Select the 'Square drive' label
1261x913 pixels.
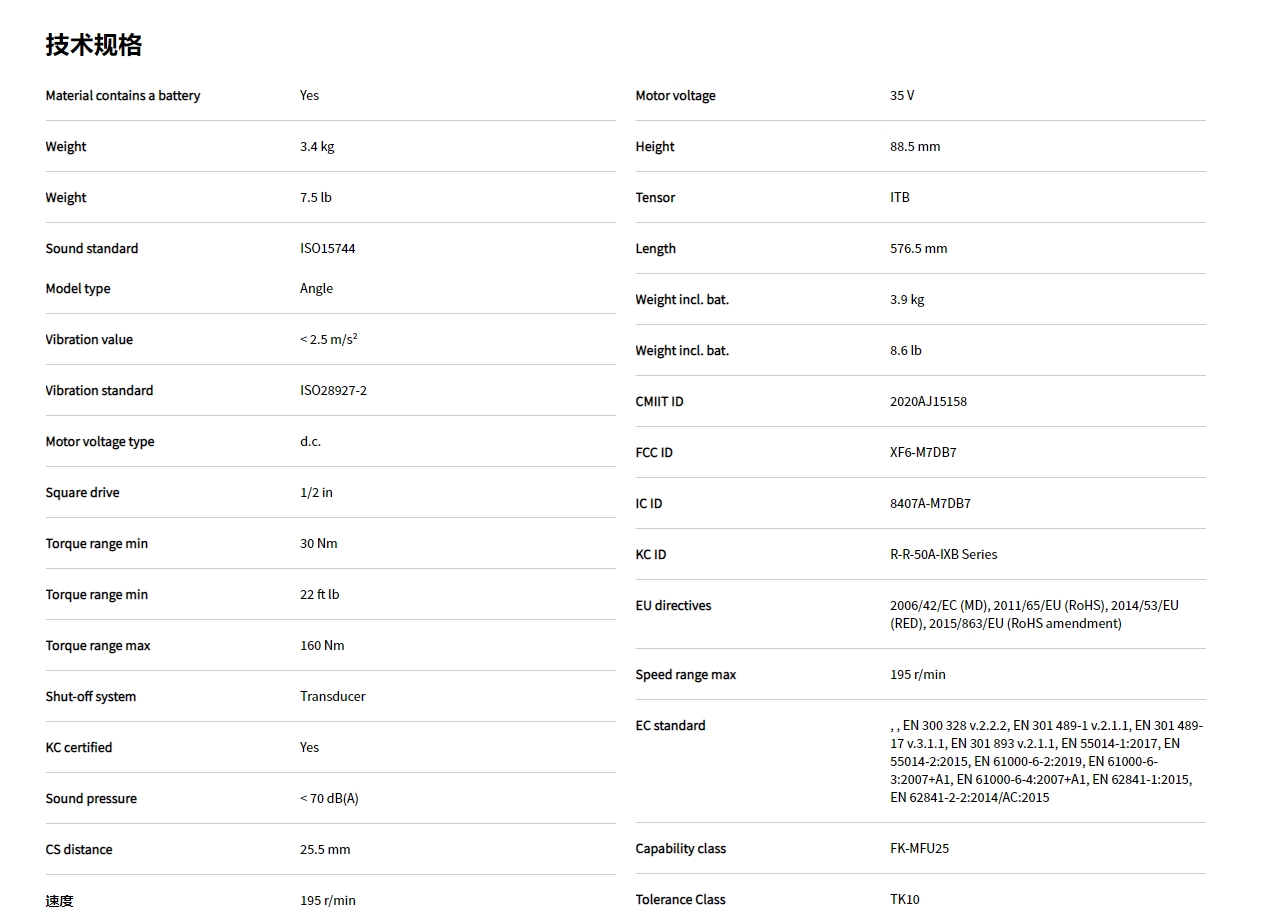(x=82, y=493)
